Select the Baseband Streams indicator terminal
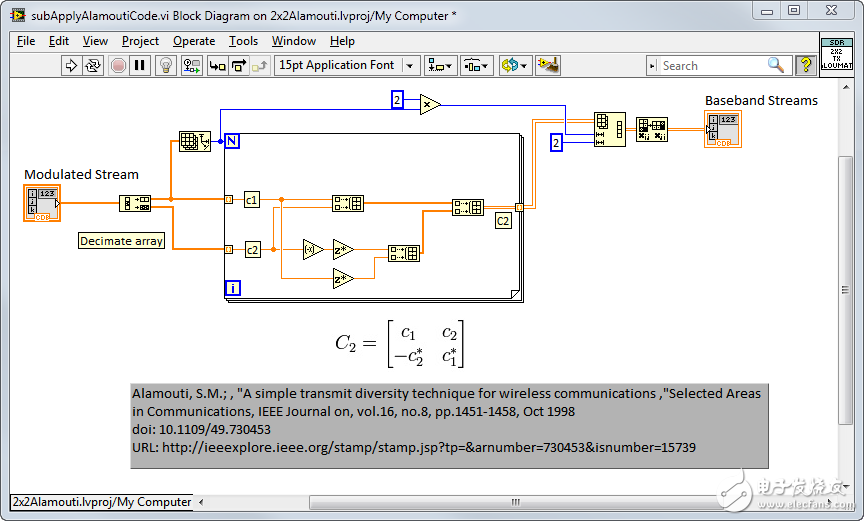The width and height of the screenshot is (864, 521). [x=723, y=130]
